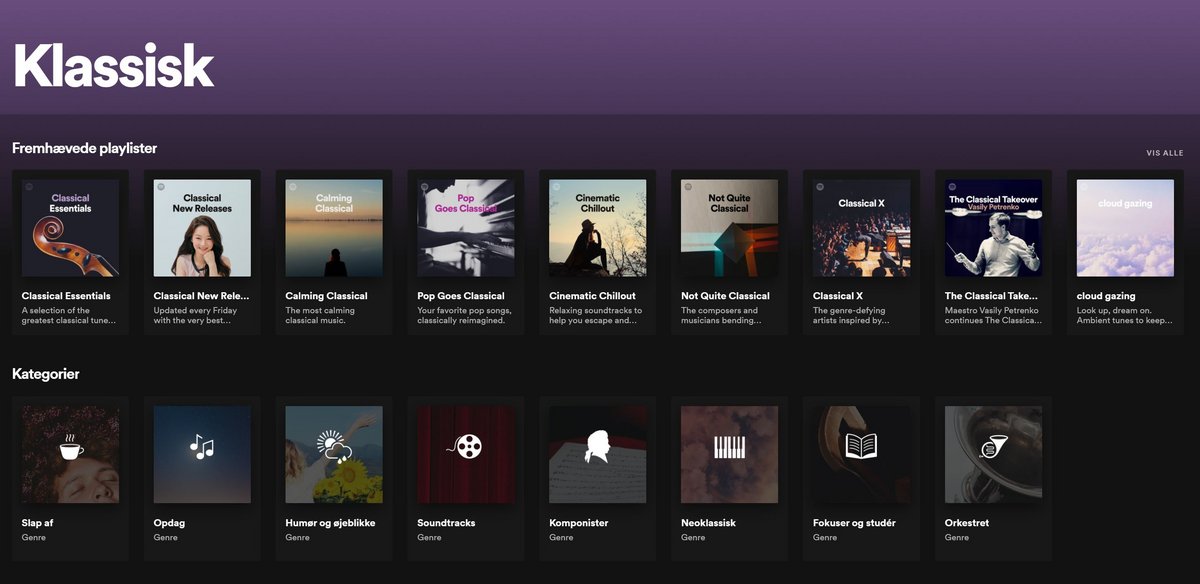The height and width of the screenshot is (584, 1200).
Task: Open the Classical Essentials playlist cover
Action: click(x=70, y=228)
